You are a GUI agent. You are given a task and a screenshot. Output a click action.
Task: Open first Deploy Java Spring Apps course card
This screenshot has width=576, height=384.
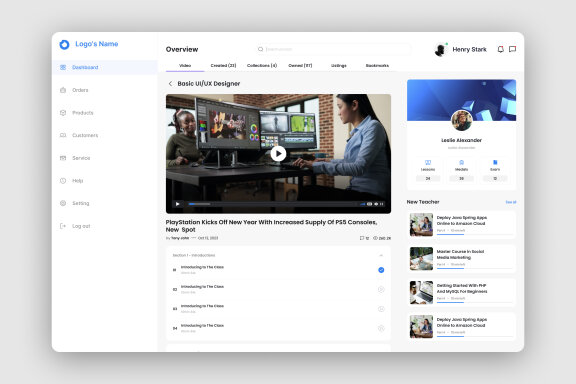(x=461, y=225)
